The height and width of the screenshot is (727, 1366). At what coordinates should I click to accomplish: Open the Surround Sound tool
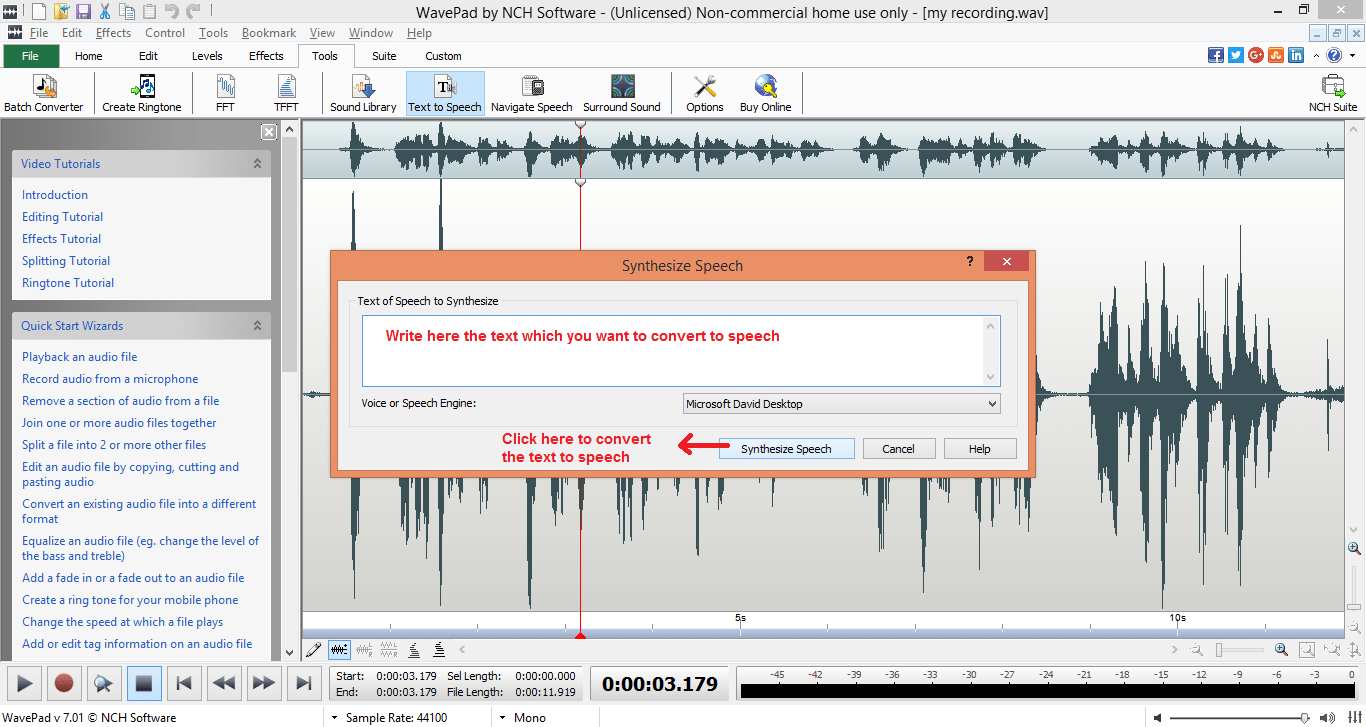pyautogui.click(x=622, y=92)
